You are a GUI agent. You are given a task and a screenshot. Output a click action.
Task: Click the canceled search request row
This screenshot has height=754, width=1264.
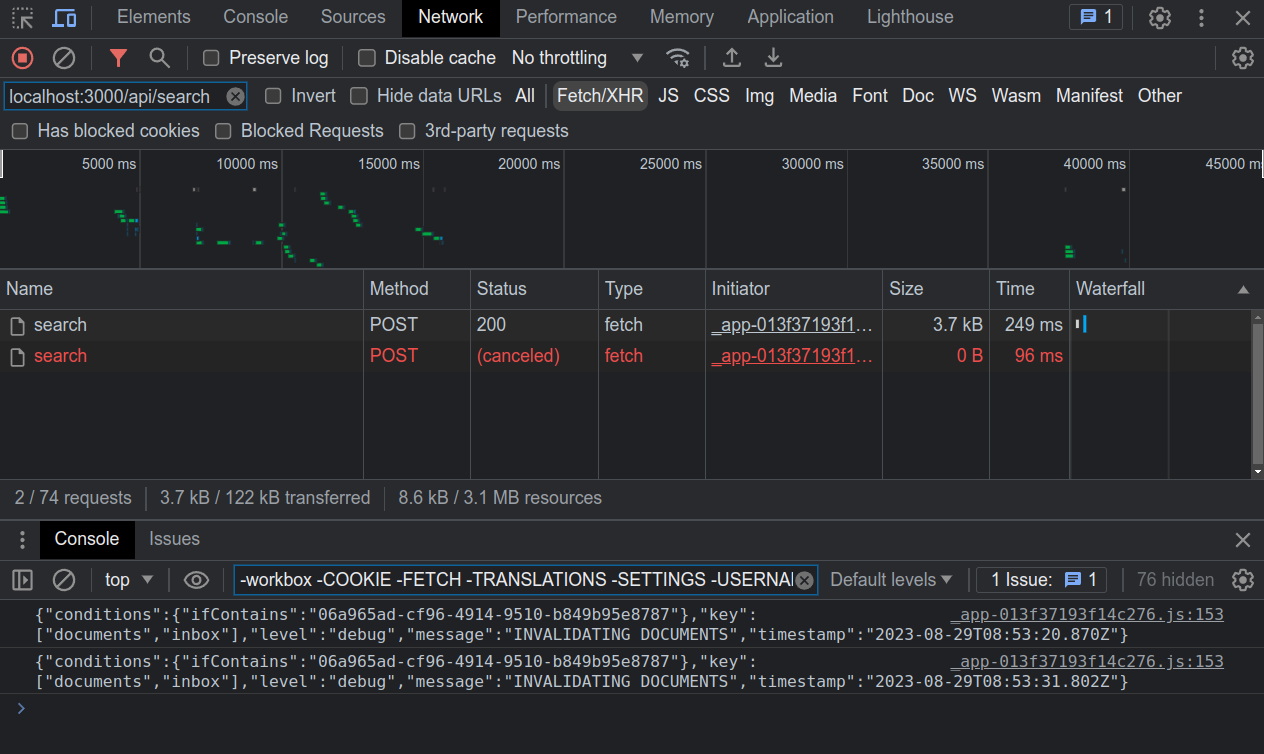pyautogui.click(x=60, y=356)
